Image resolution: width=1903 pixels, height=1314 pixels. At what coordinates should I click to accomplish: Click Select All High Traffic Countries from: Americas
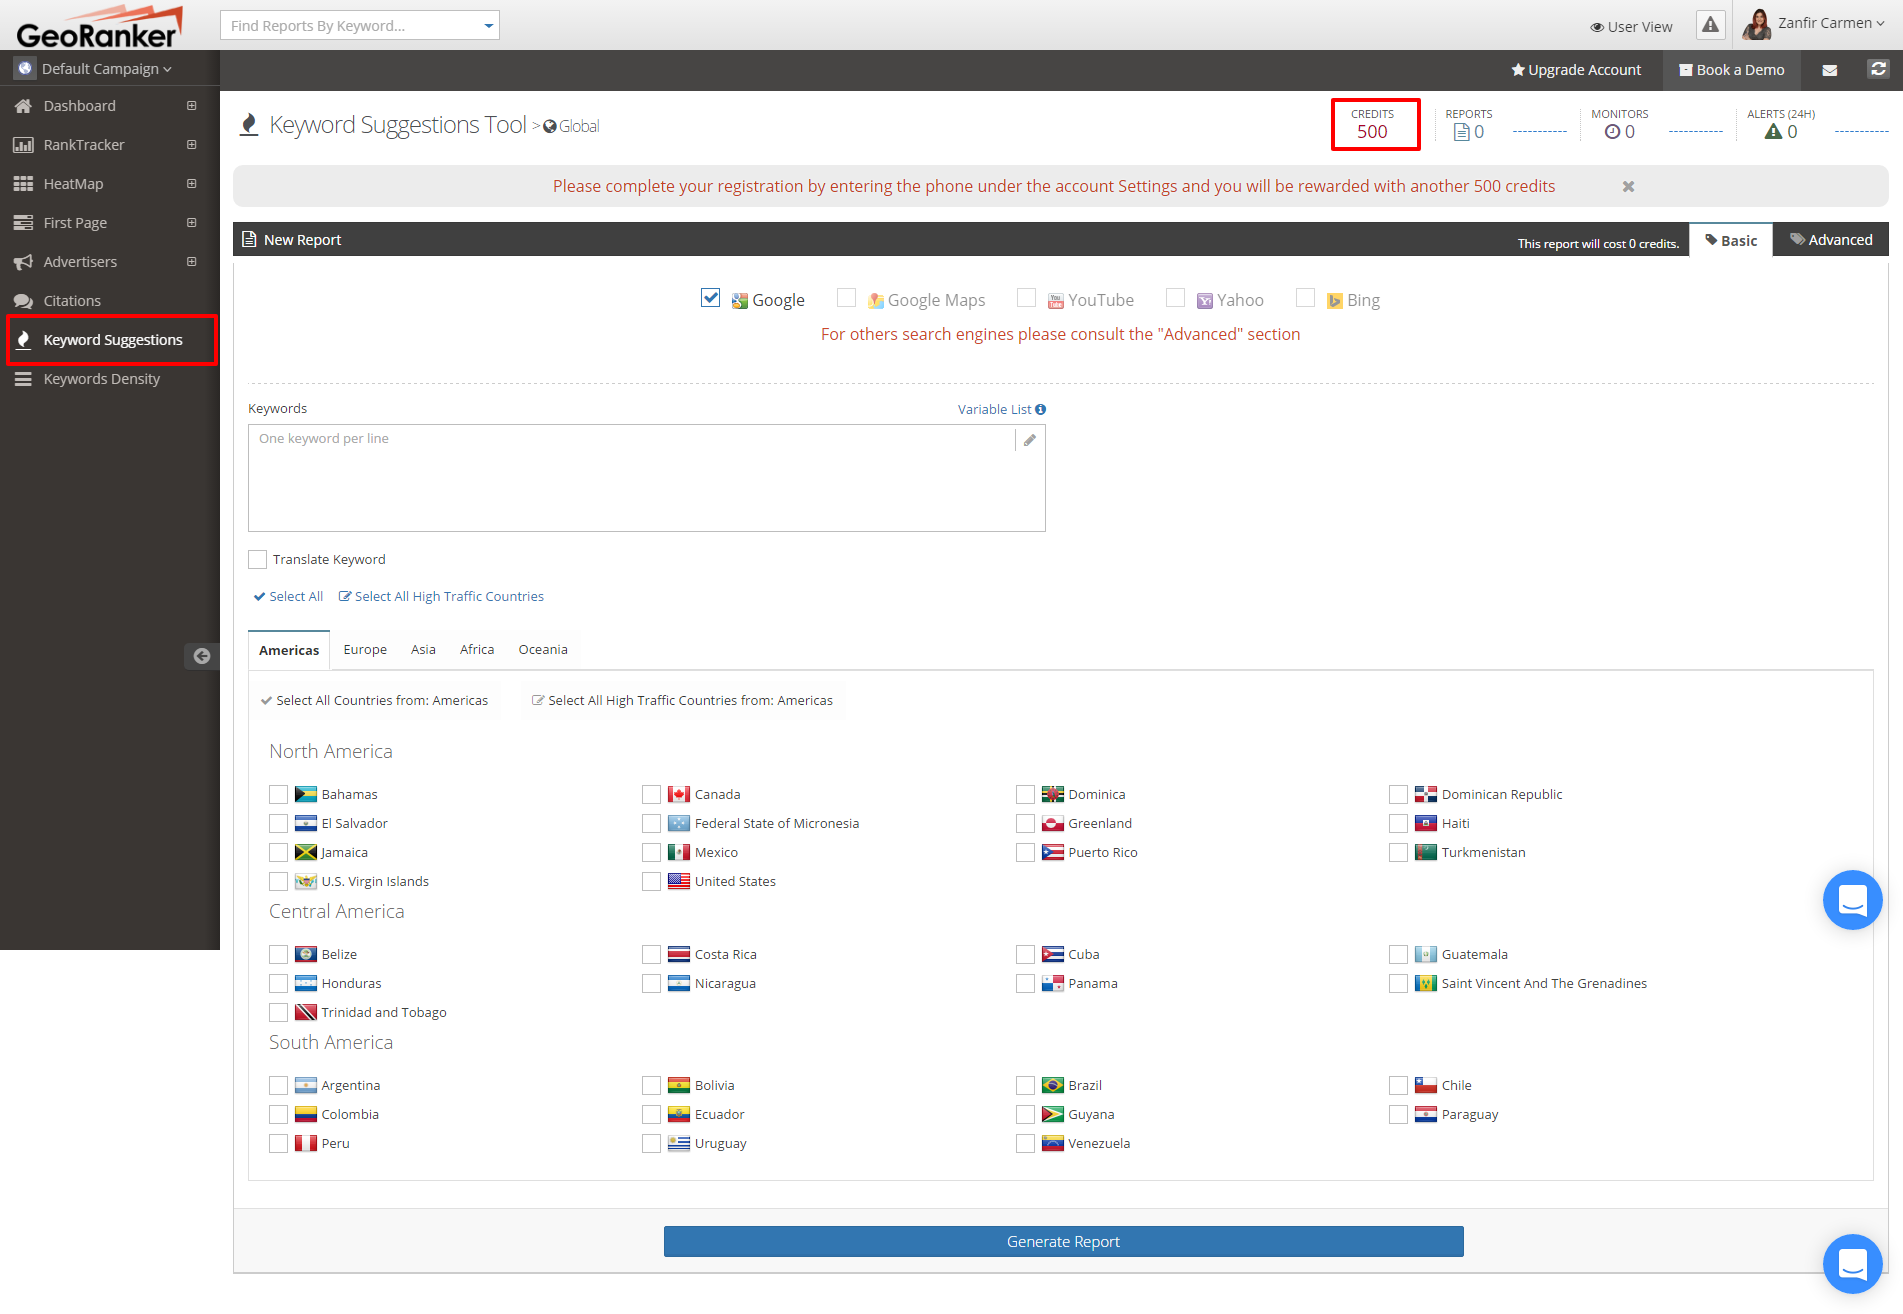pyautogui.click(x=682, y=701)
